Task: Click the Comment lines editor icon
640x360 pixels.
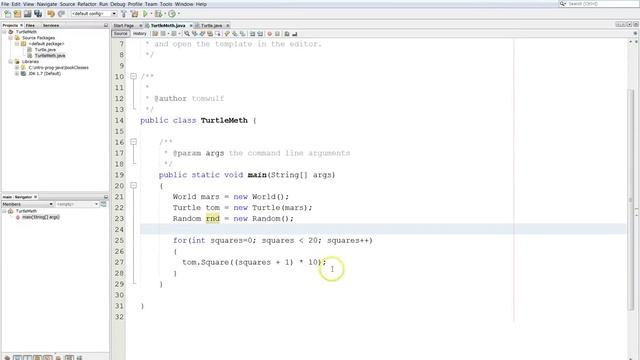Action: click(287, 33)
